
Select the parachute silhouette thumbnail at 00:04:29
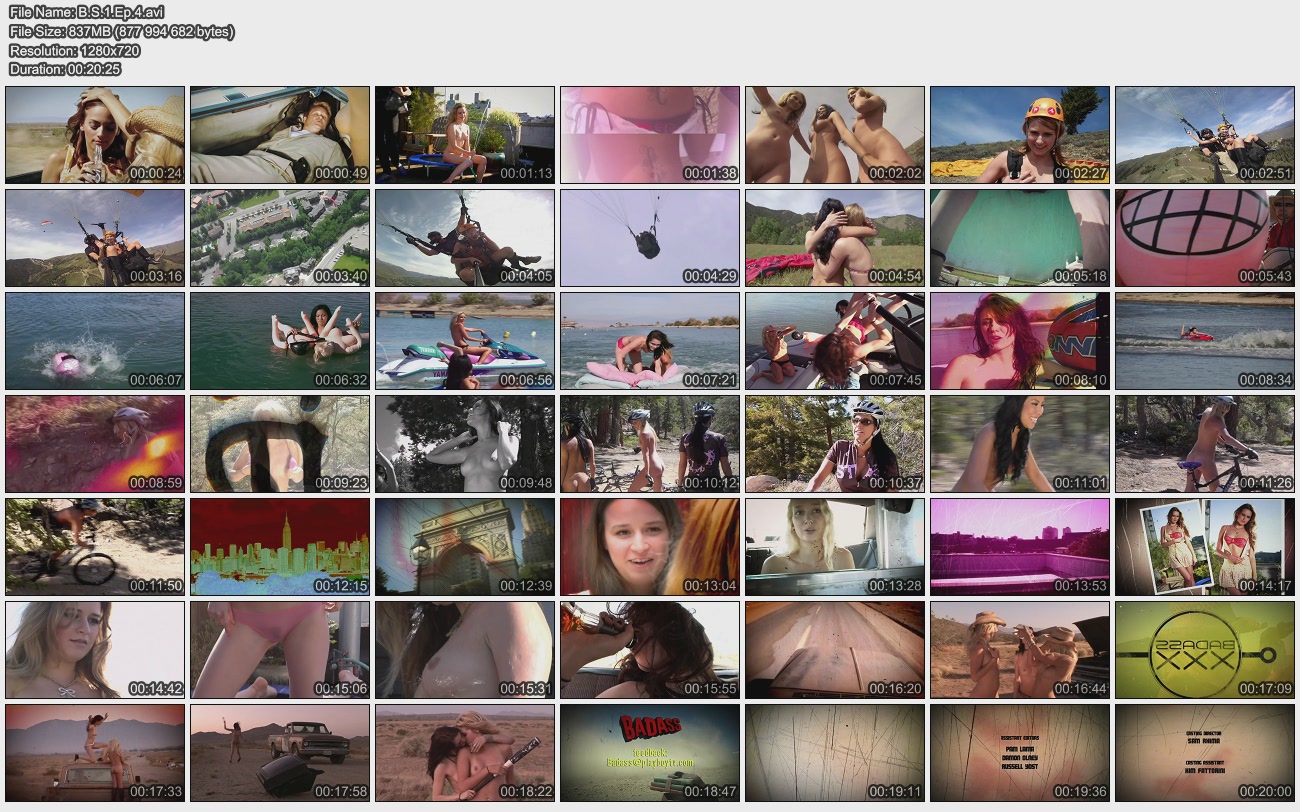pos(650,238)
